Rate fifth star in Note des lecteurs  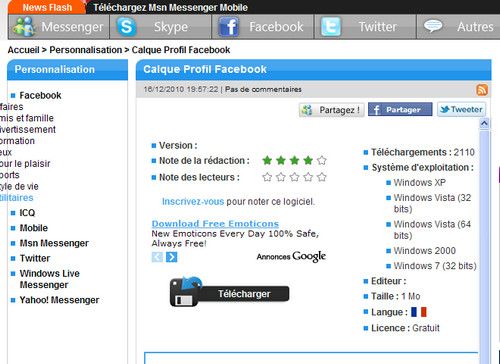322,177
